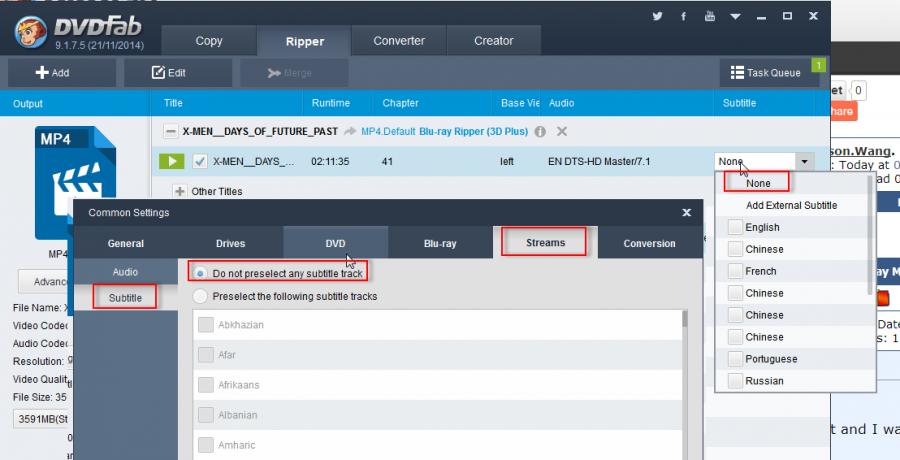Expand Other Titles

pos(180,191)
